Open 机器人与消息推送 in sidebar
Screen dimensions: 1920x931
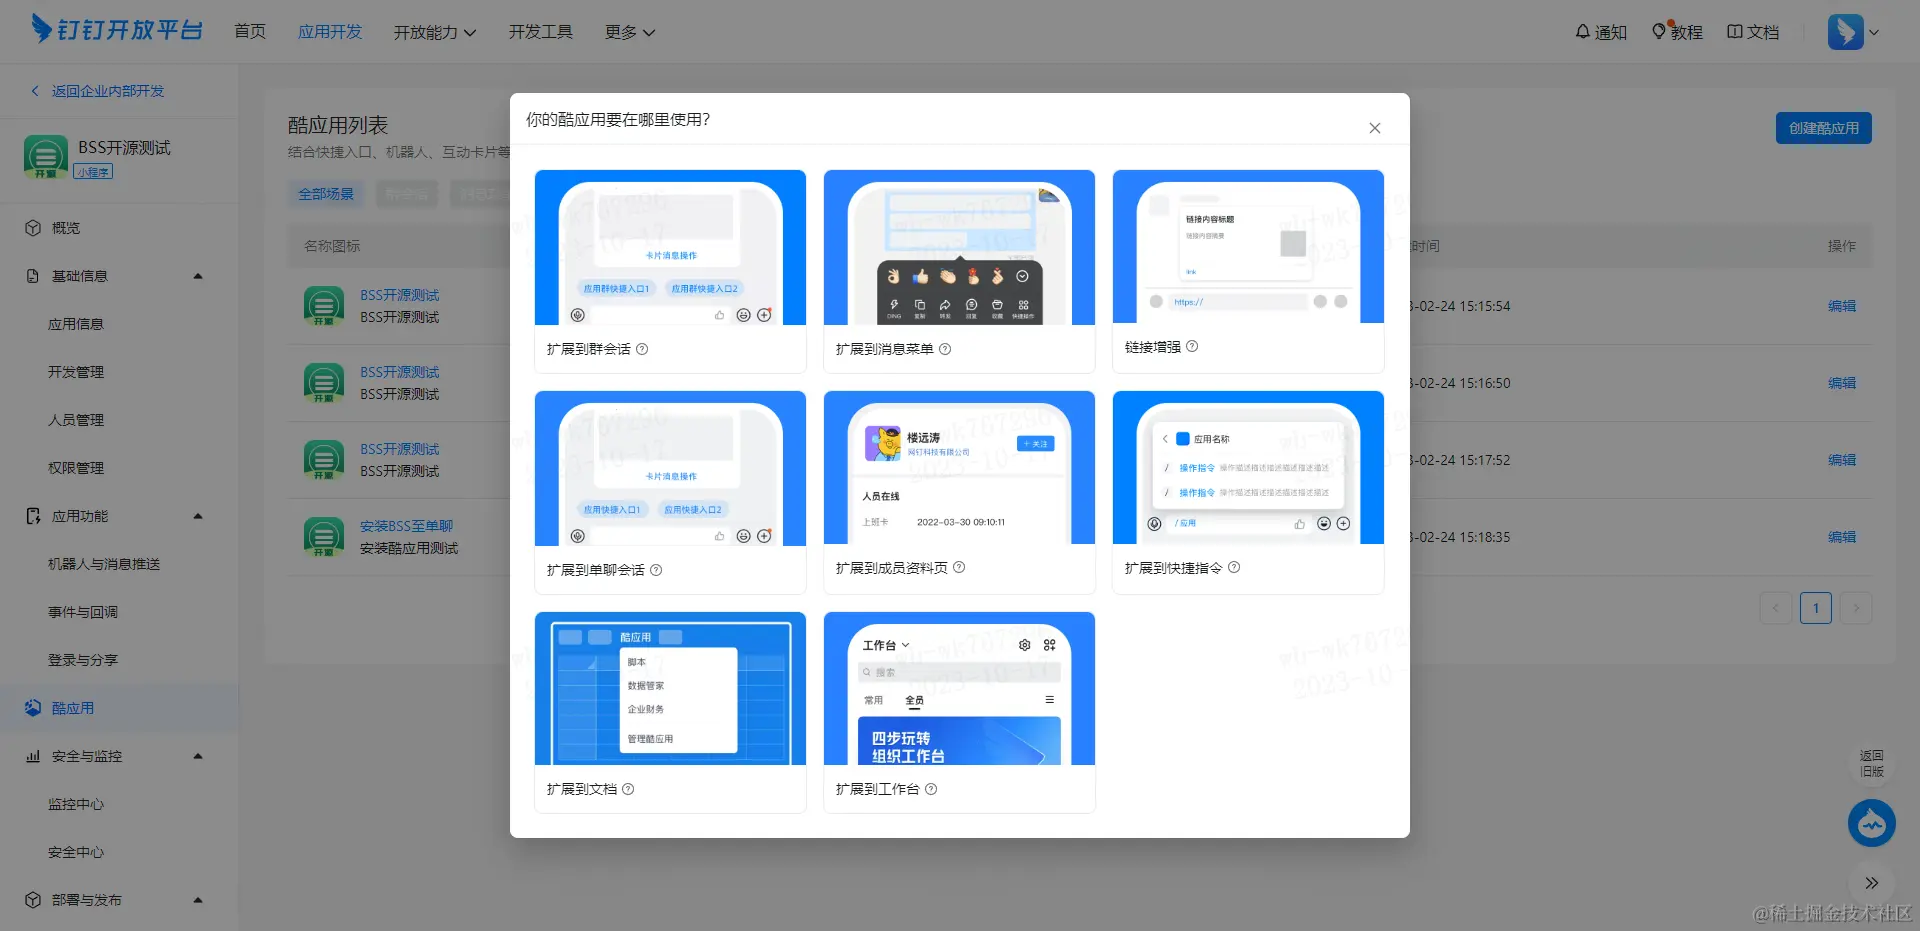(104, 564)
